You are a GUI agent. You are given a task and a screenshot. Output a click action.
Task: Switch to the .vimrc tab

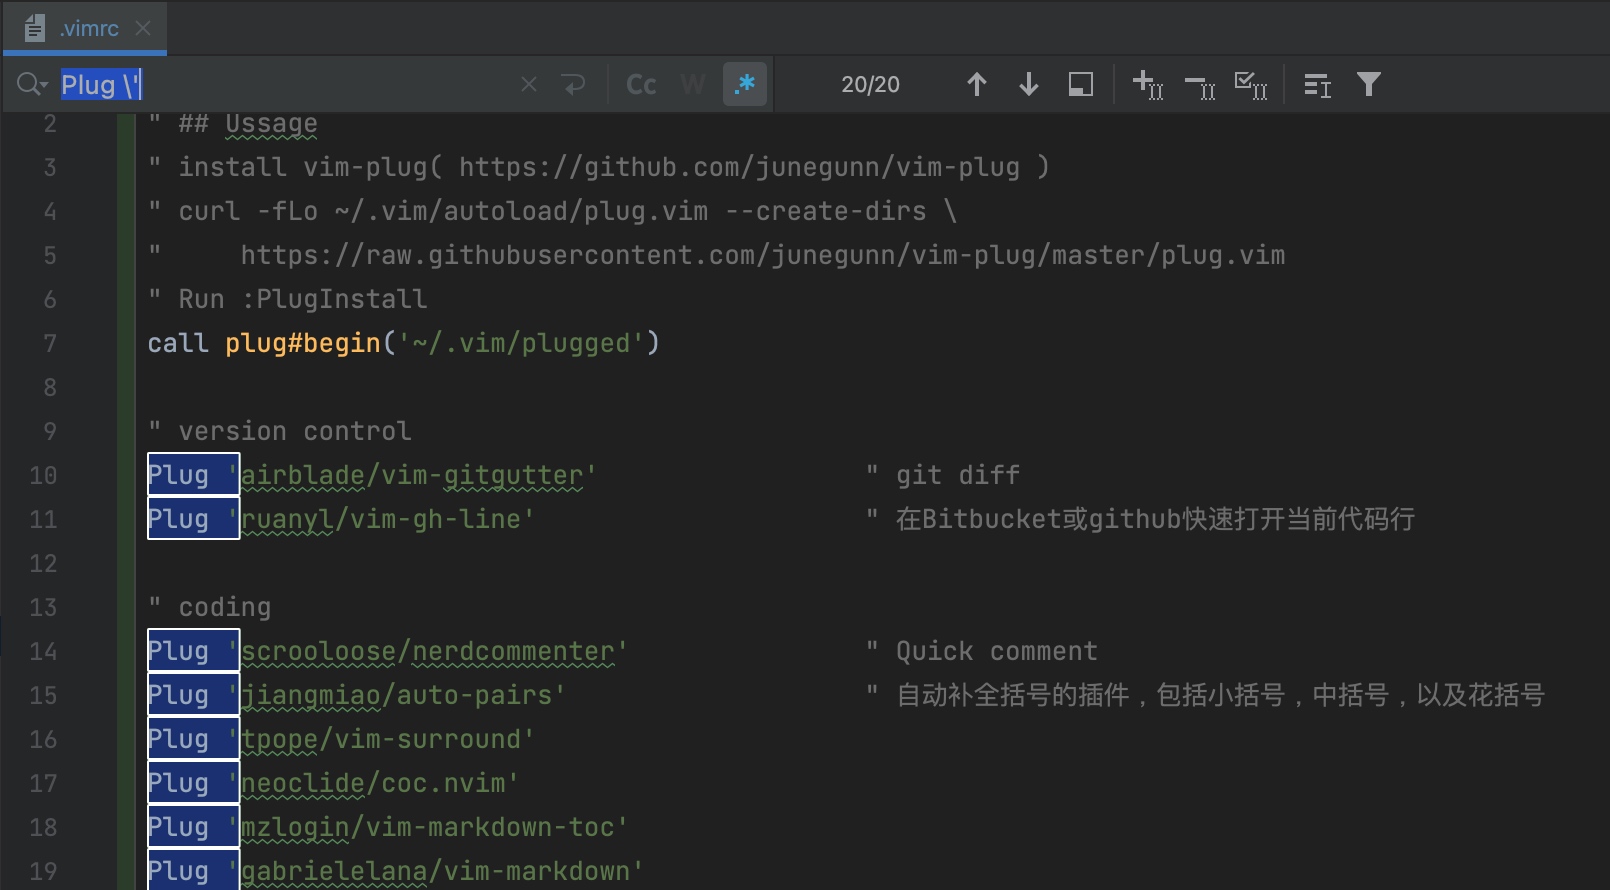pyautogui.click(x=88, y=29)
